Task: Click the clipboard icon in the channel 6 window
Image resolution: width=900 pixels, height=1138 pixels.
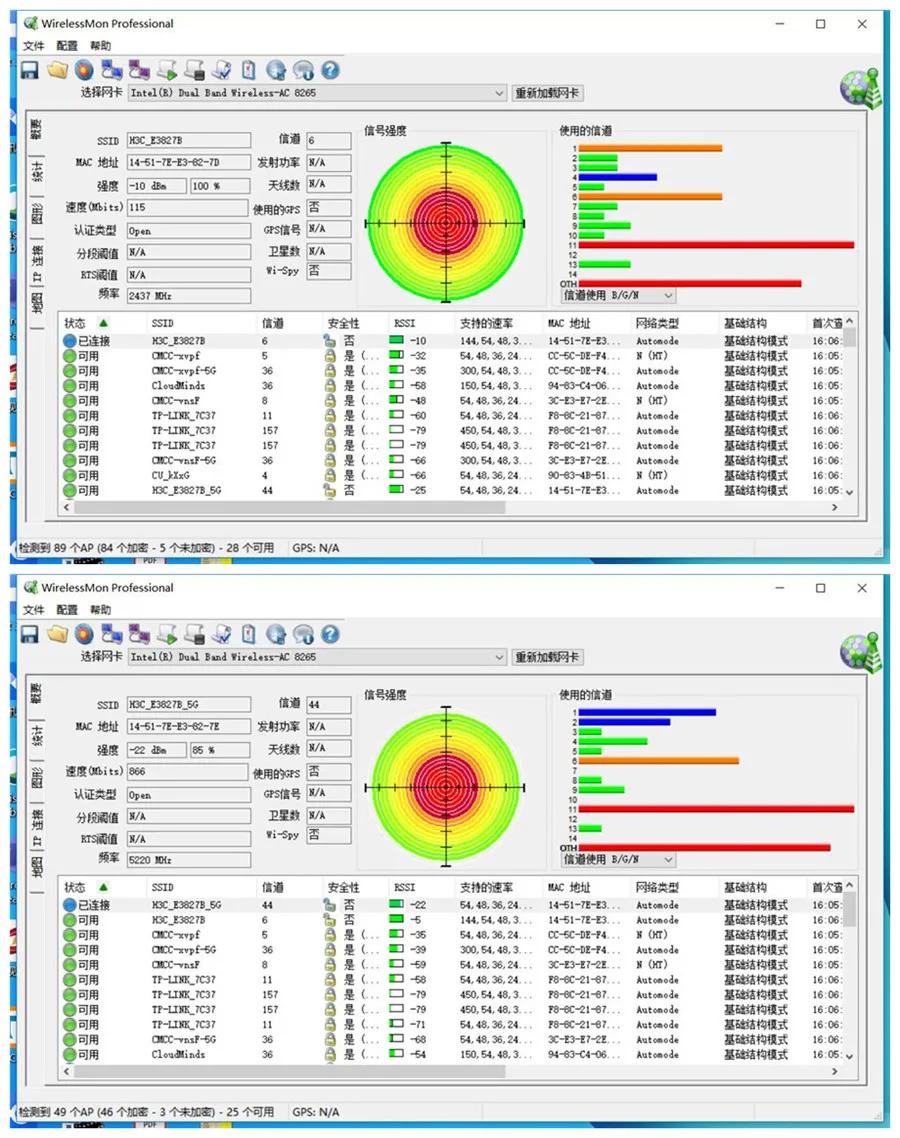Action: click(248, 70)
